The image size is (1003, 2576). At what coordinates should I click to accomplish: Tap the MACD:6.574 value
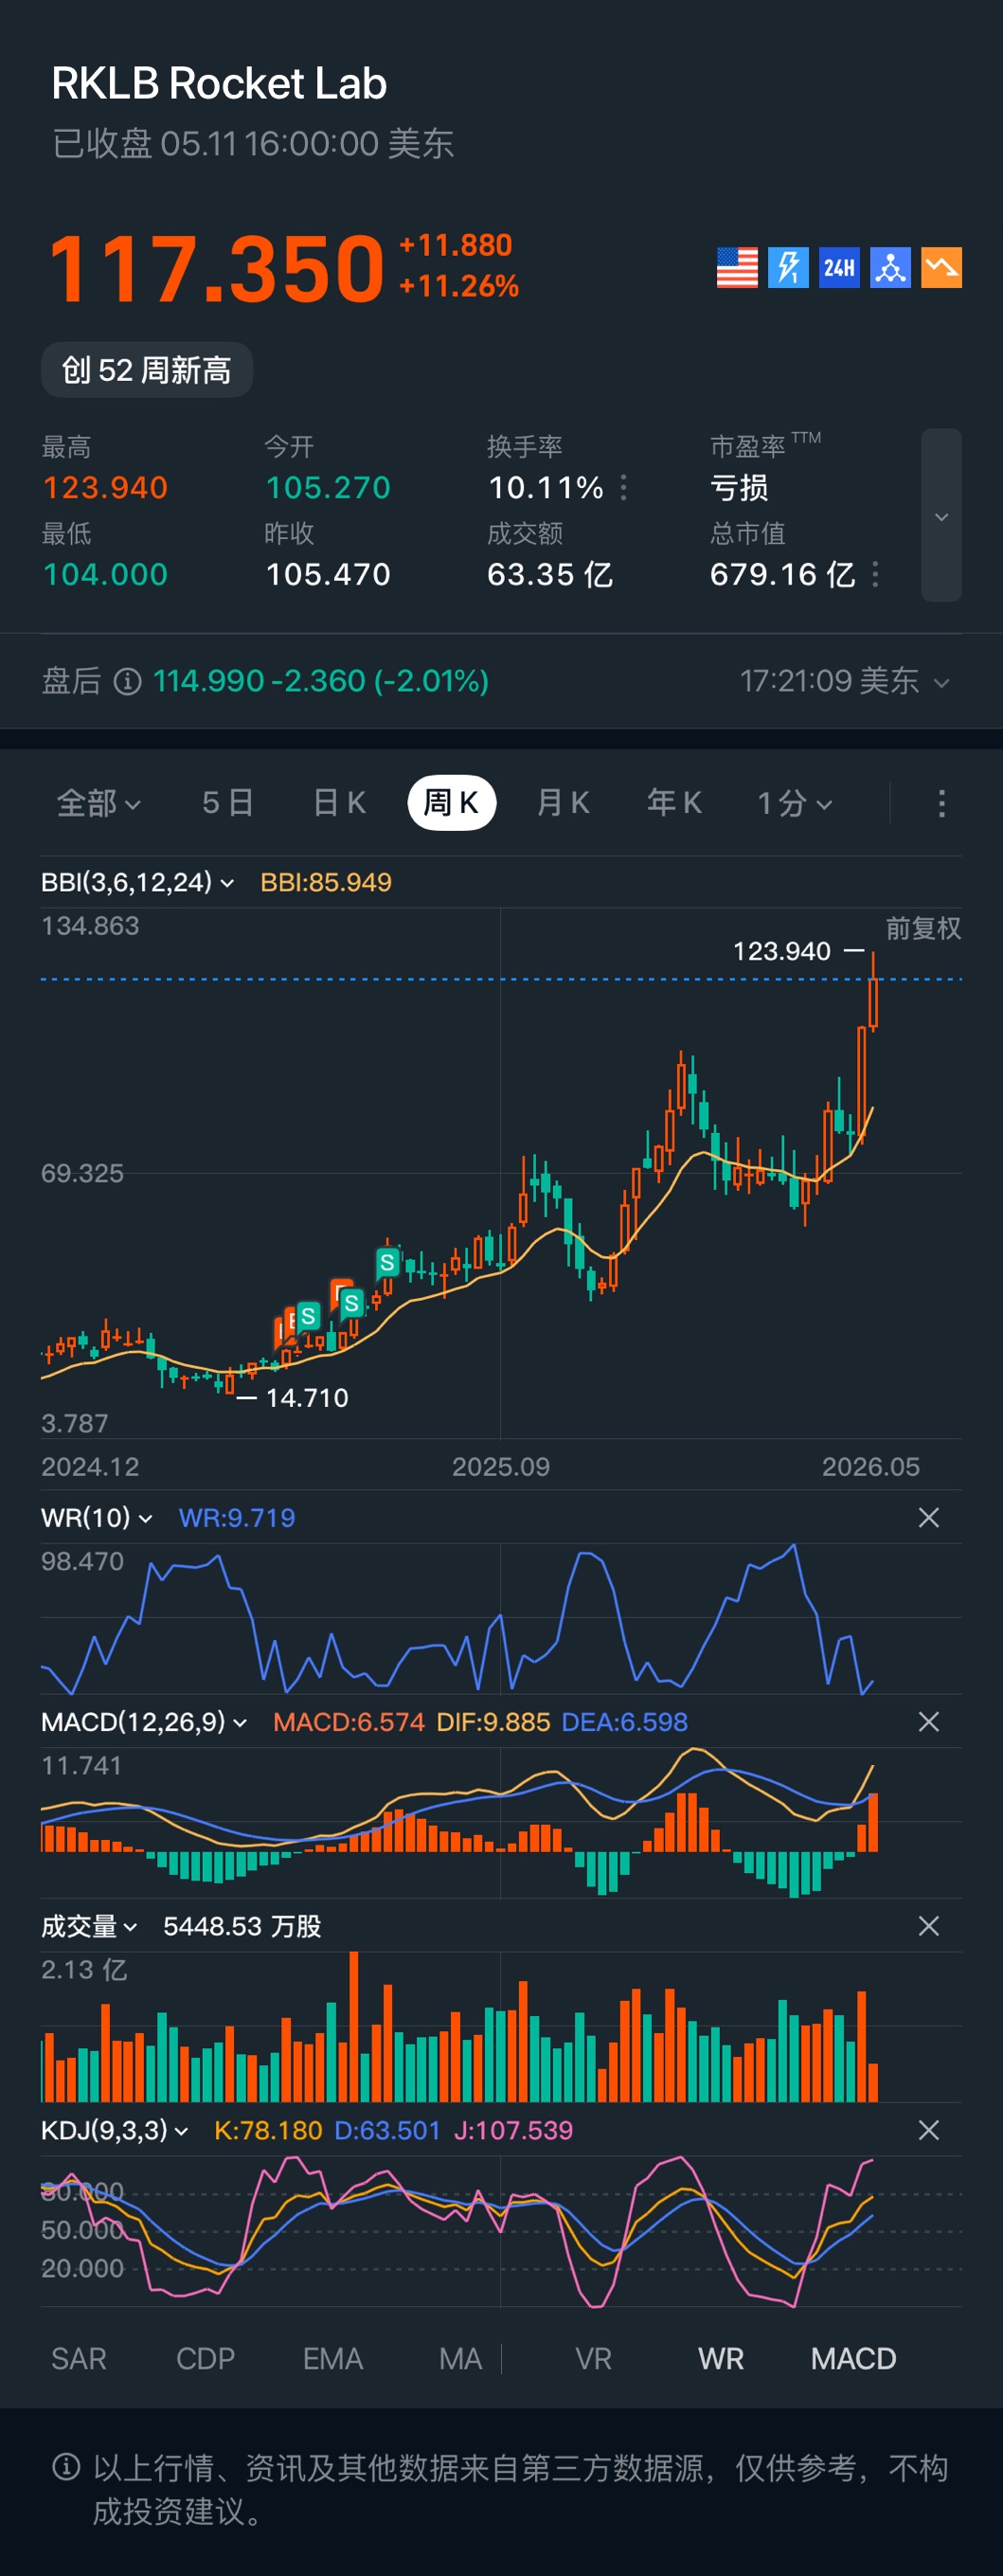tap(349, 1722)
